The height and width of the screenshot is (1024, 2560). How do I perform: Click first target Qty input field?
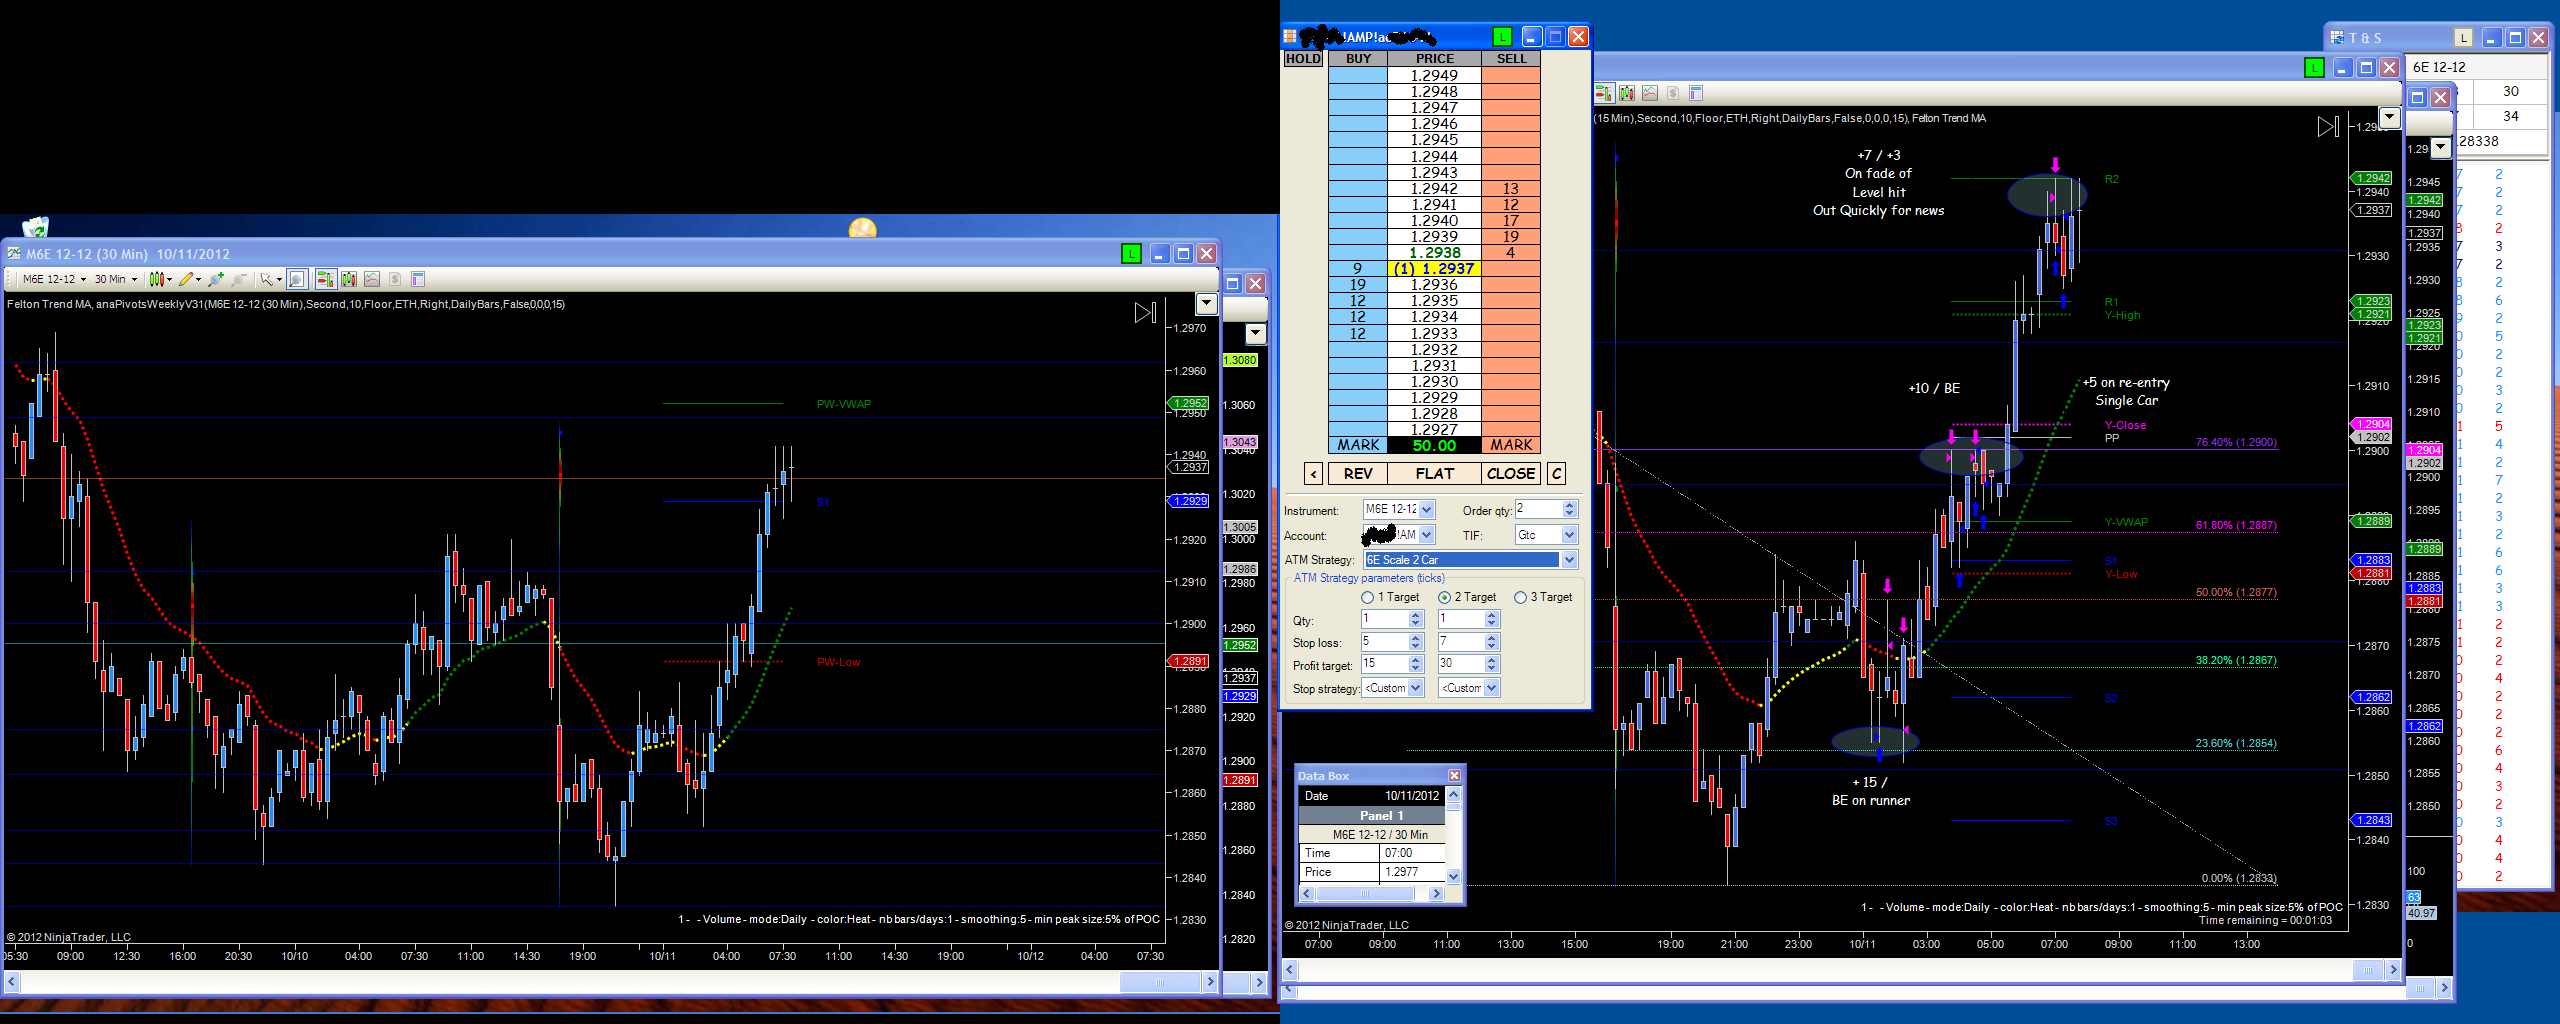(x=1385, y=619)
